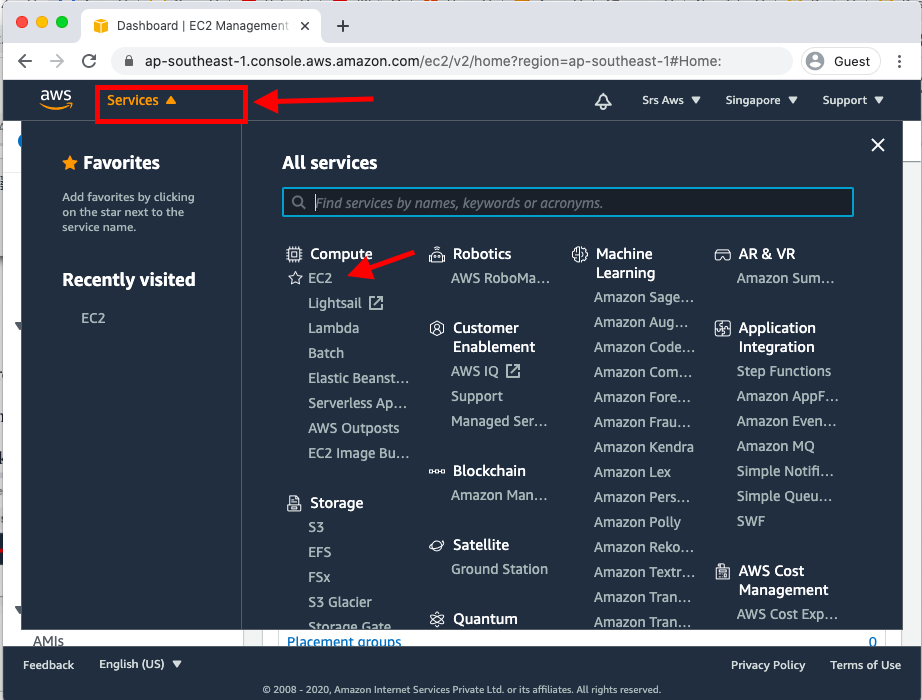This screenshot has height=700, width=922.
Task: Expand the Singapore region dropdown
Action: (x=762, y=100)
